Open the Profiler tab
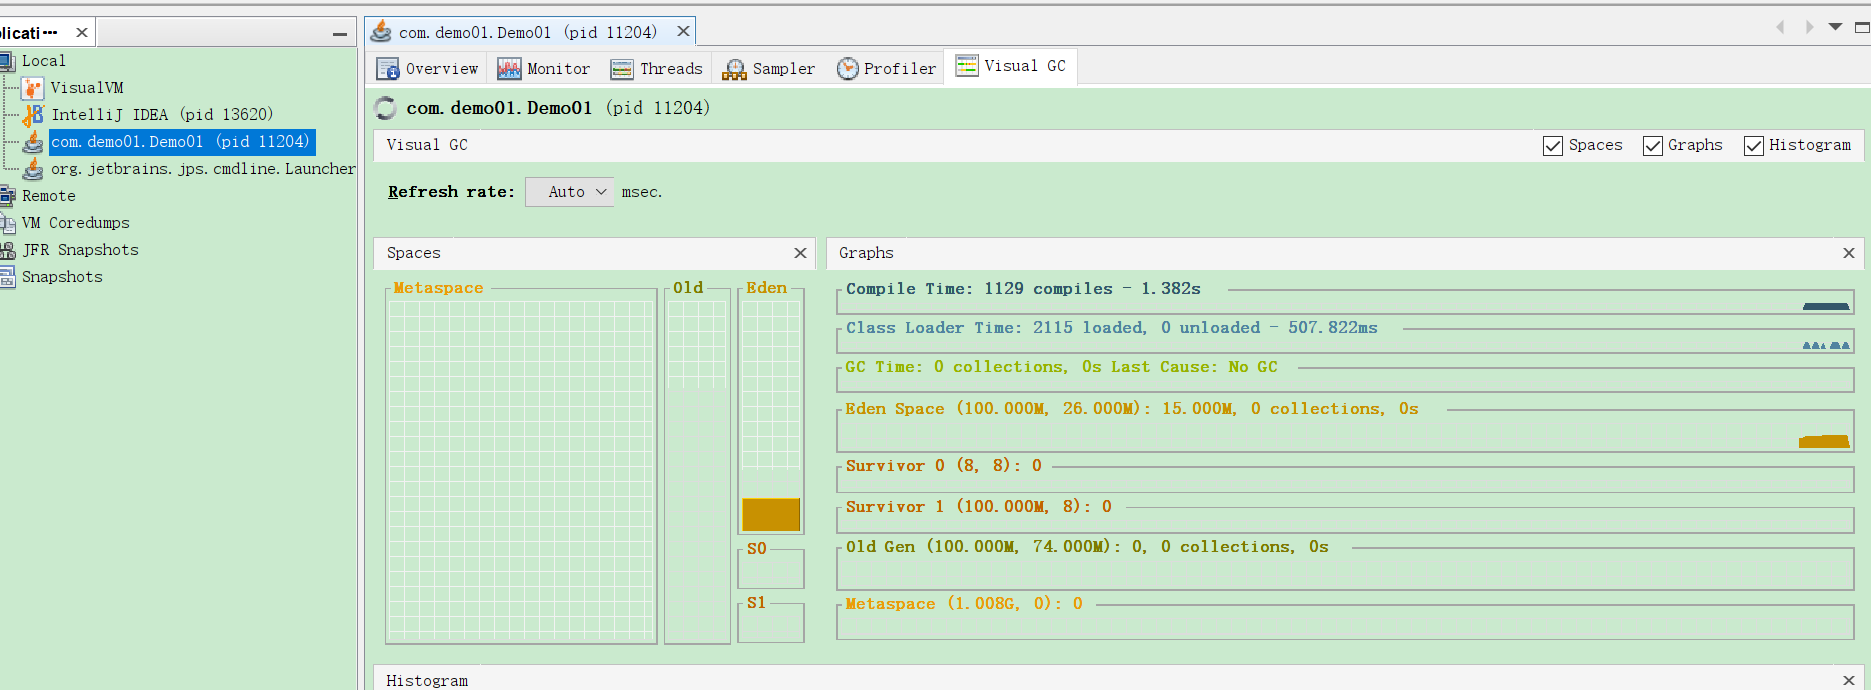The width and height of the screenshot is (1871, 690). tap(886, 69)
